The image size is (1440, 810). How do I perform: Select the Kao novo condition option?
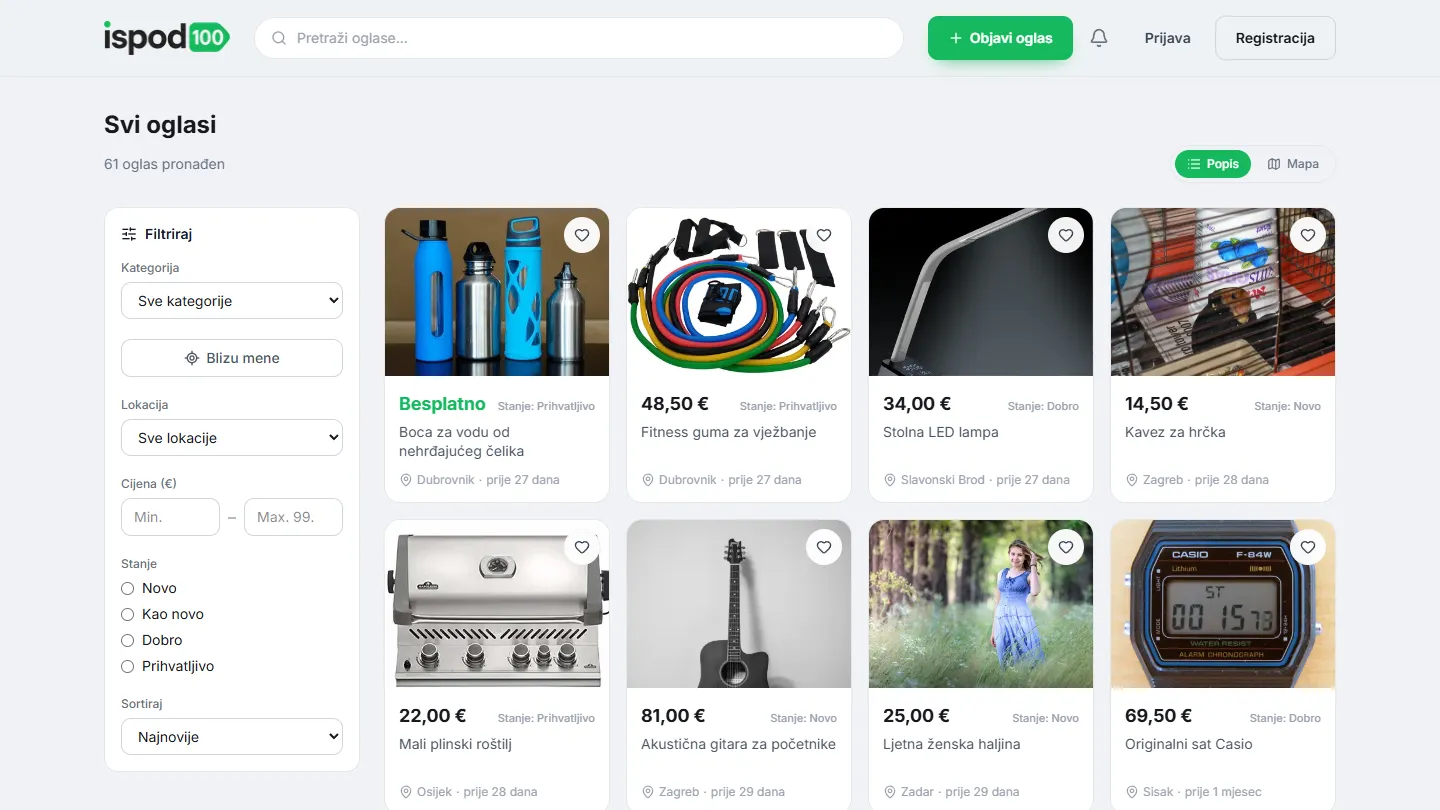pos(127,614)
